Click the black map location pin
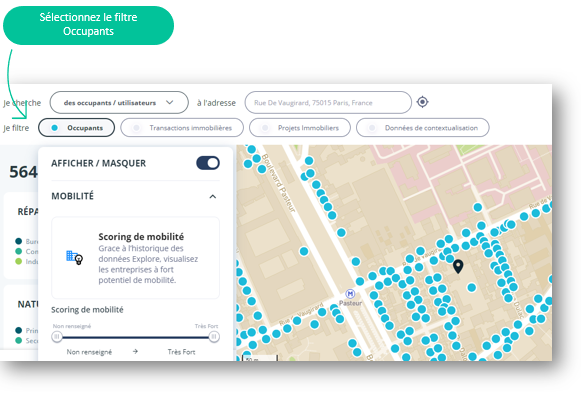581x397 pixels. click(458, 267)
